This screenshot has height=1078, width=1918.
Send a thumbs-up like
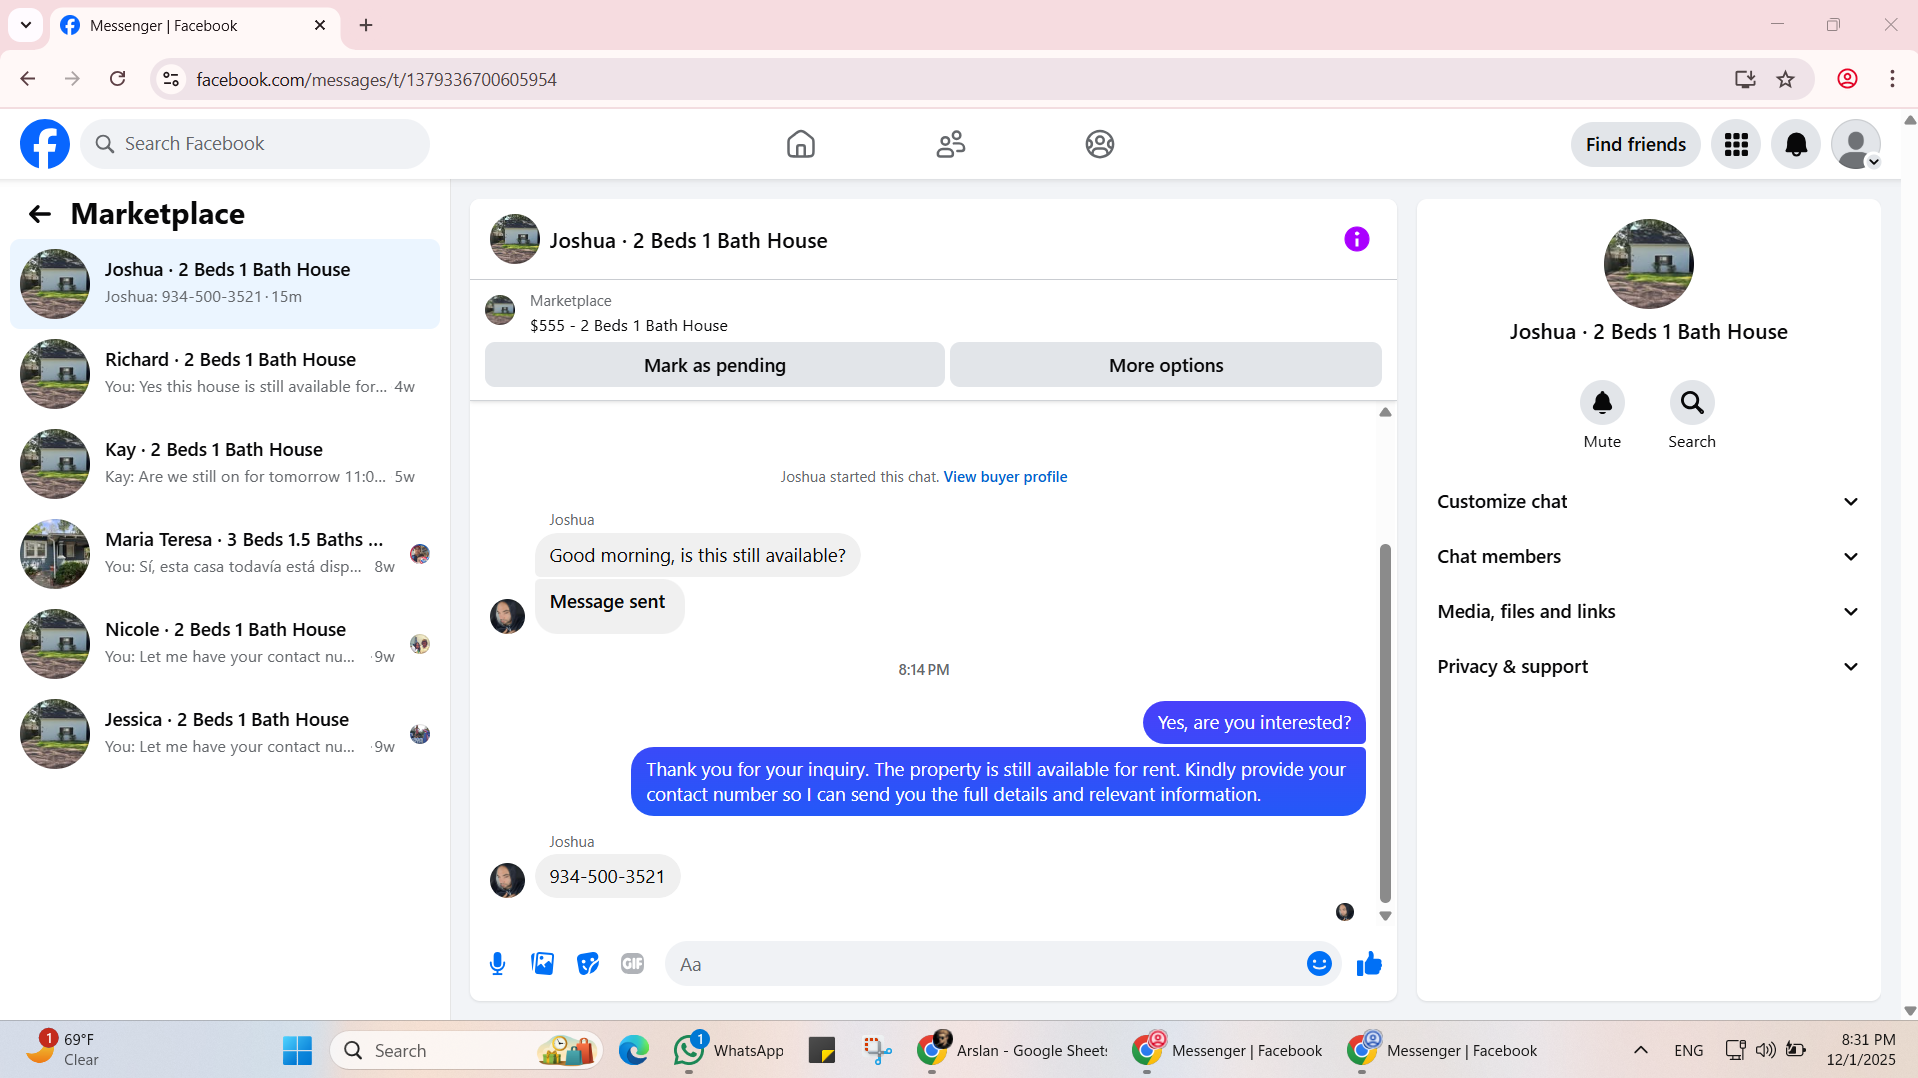pos(1369,964)
